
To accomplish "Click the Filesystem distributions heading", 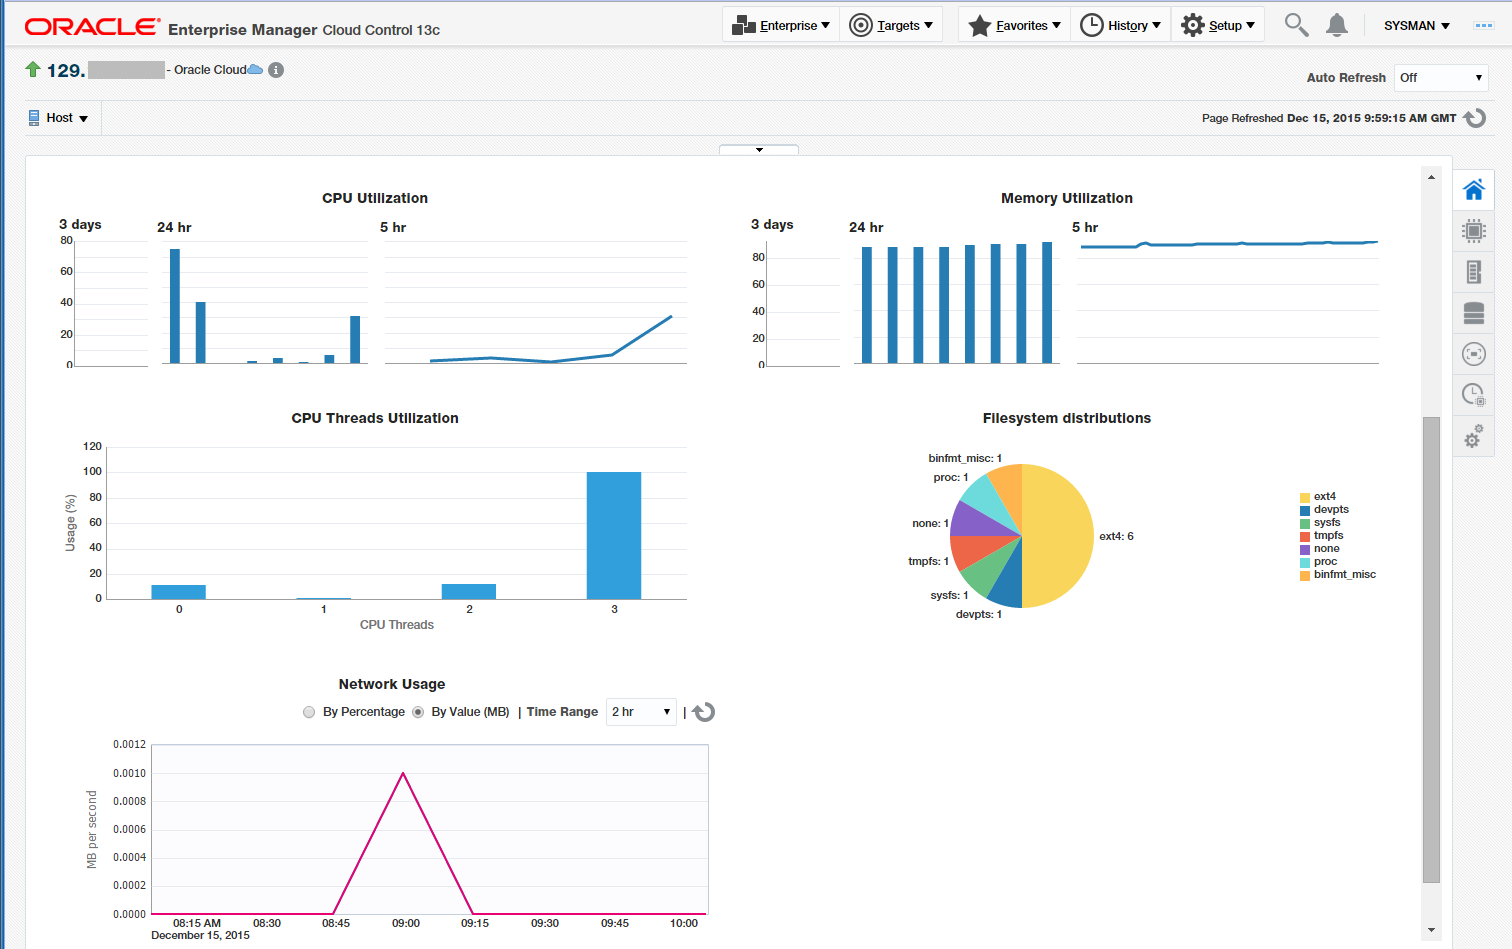I will coord(1067,418).
